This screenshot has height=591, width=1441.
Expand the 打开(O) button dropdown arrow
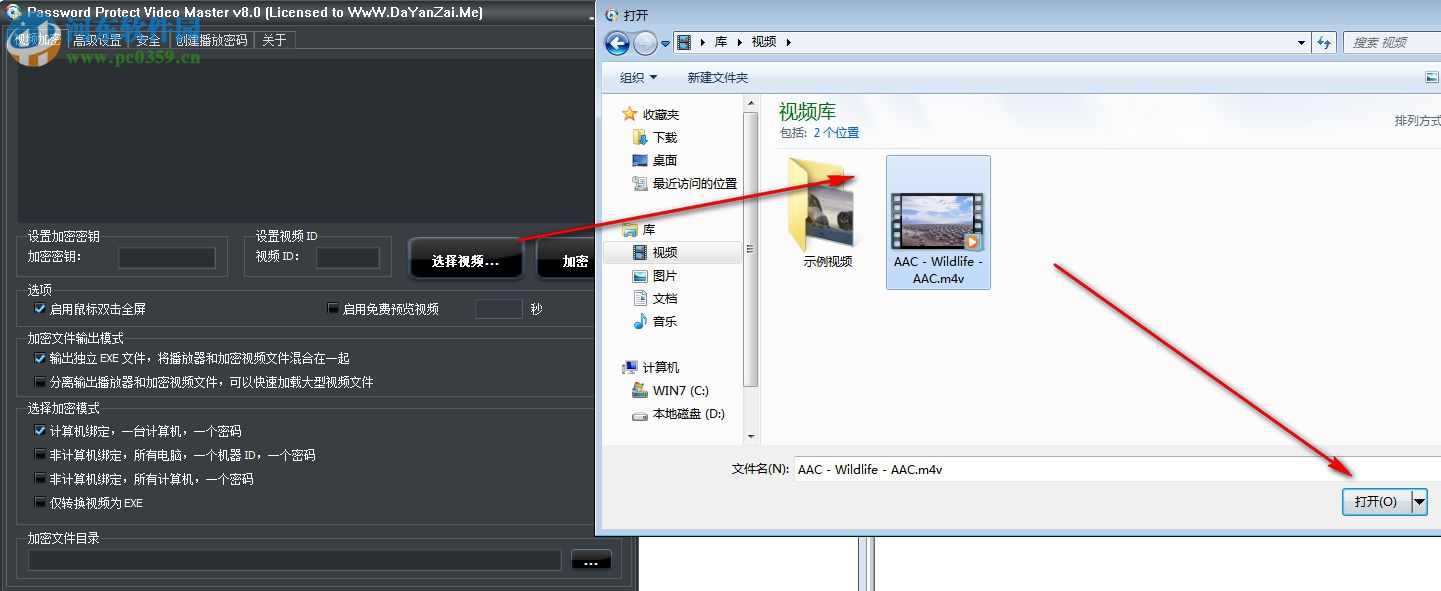tap(1419, 501)
